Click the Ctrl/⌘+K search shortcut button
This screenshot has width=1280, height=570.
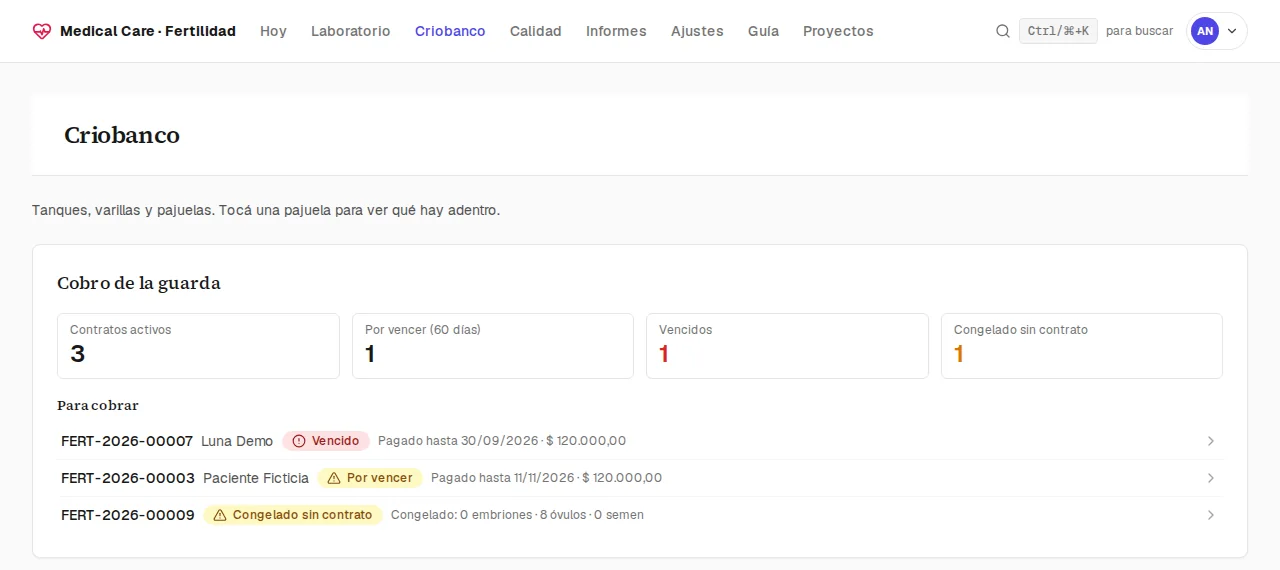[x=1058, y=31]
